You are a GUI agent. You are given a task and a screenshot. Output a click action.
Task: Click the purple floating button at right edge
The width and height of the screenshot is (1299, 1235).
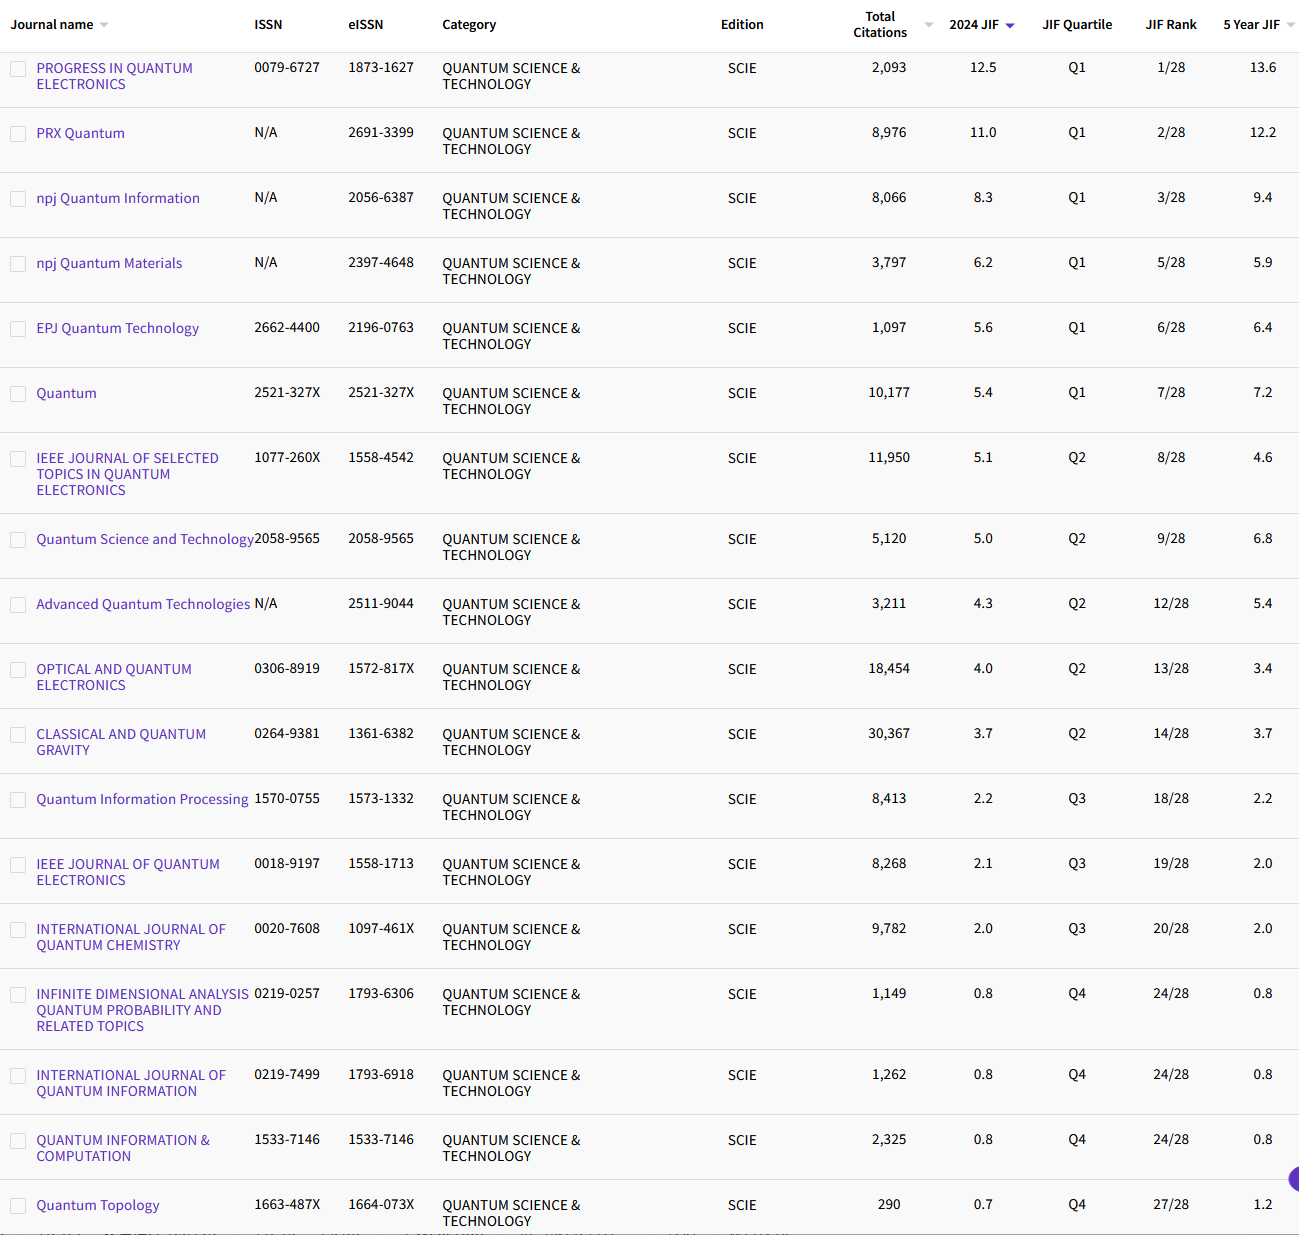pos(1293,1179)
